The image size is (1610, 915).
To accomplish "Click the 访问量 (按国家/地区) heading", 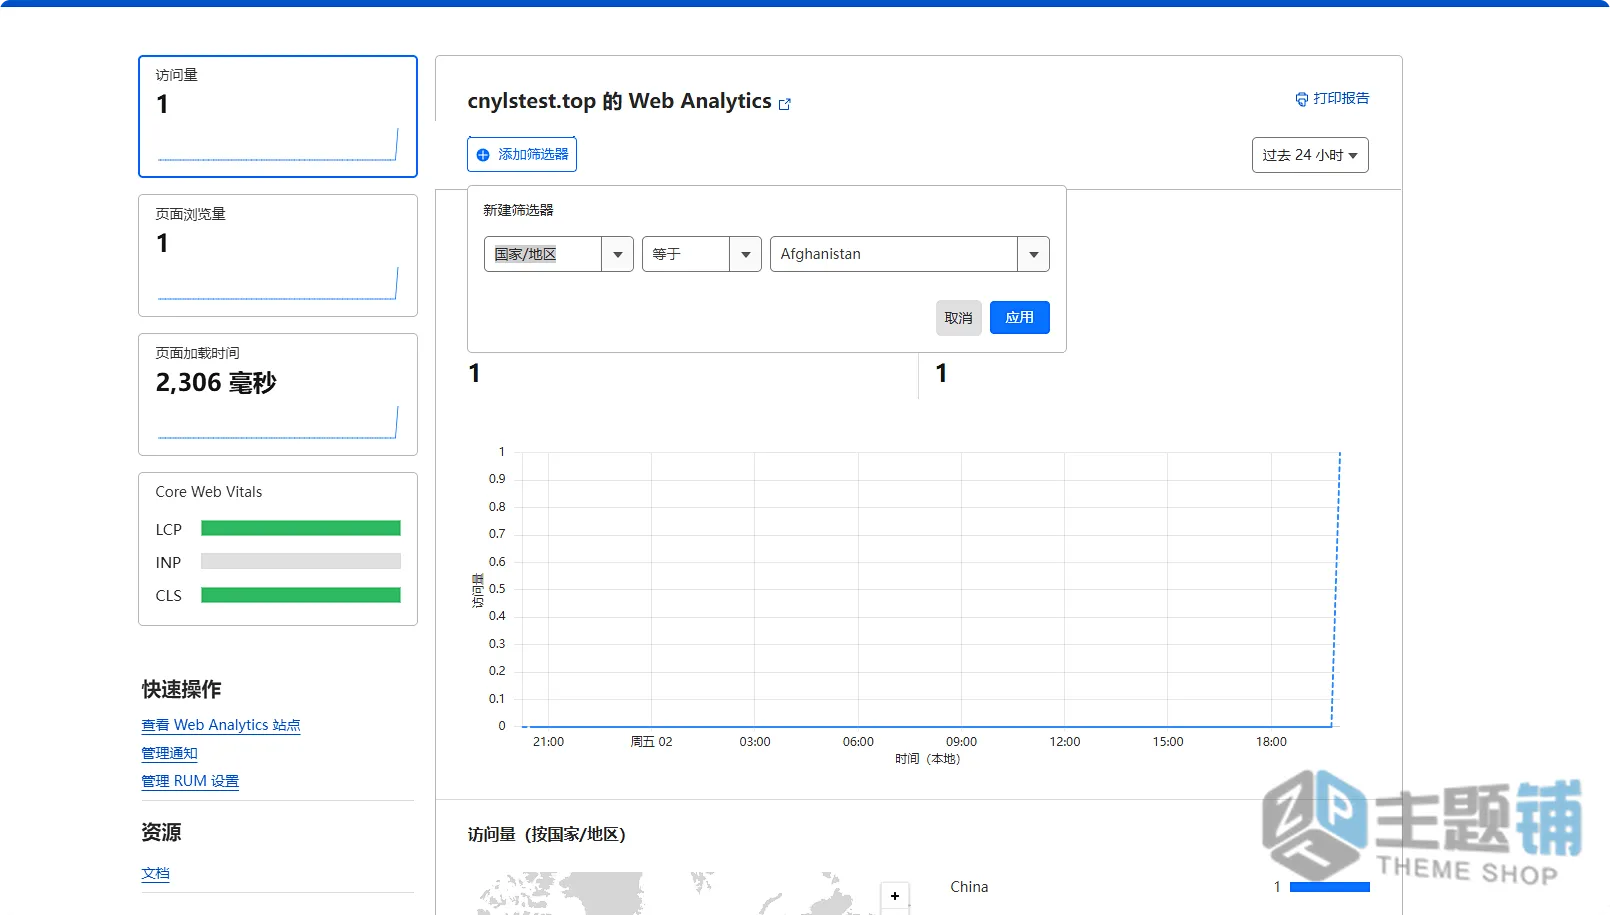I will pyautogui.click(x=547, y=834).
